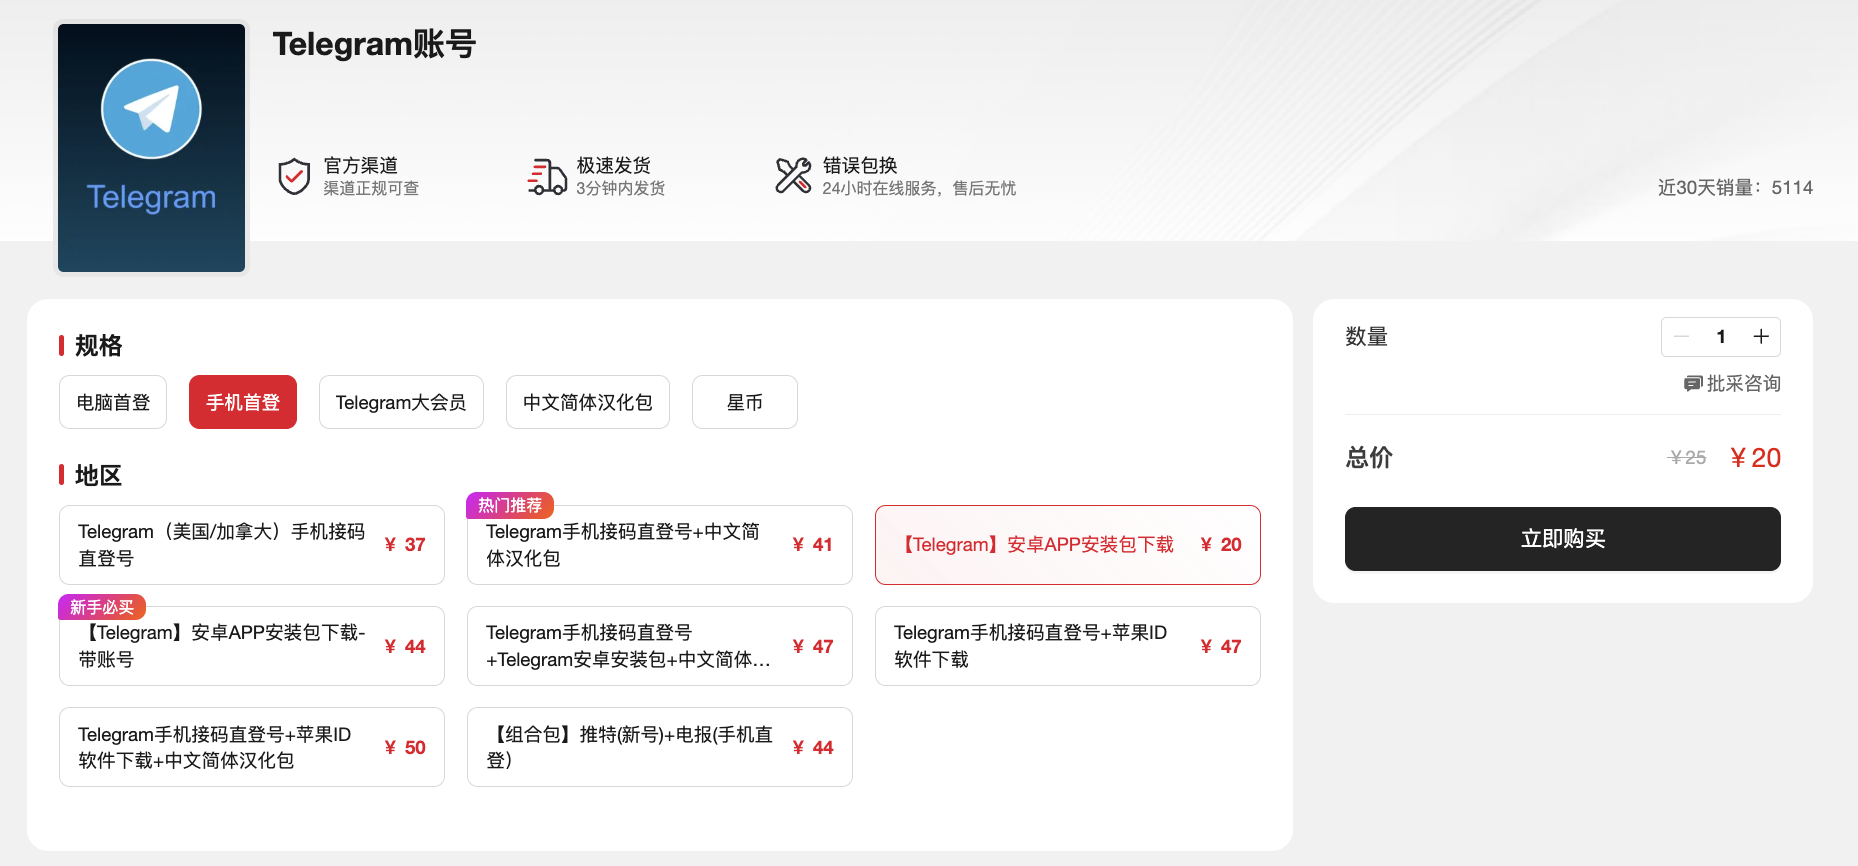Image resolution: width=1858 pixels, height=866 pixels.
Task: Click the Telegram账号 page title
Action: click(x=374, y=44)
